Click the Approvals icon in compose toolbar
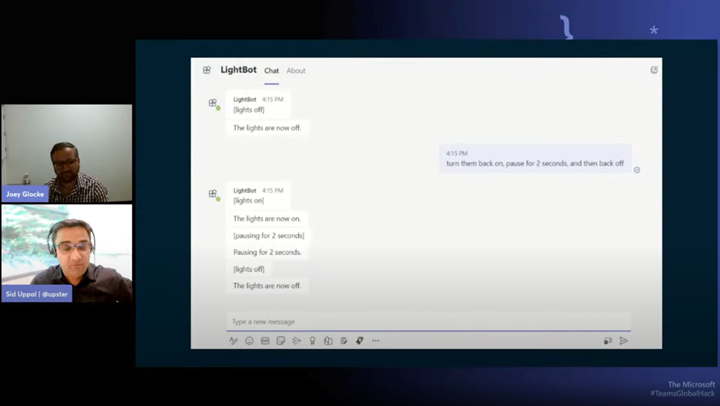Image resolution: width=720 pixels, height=406 pixels. click(x=328, y=341)
